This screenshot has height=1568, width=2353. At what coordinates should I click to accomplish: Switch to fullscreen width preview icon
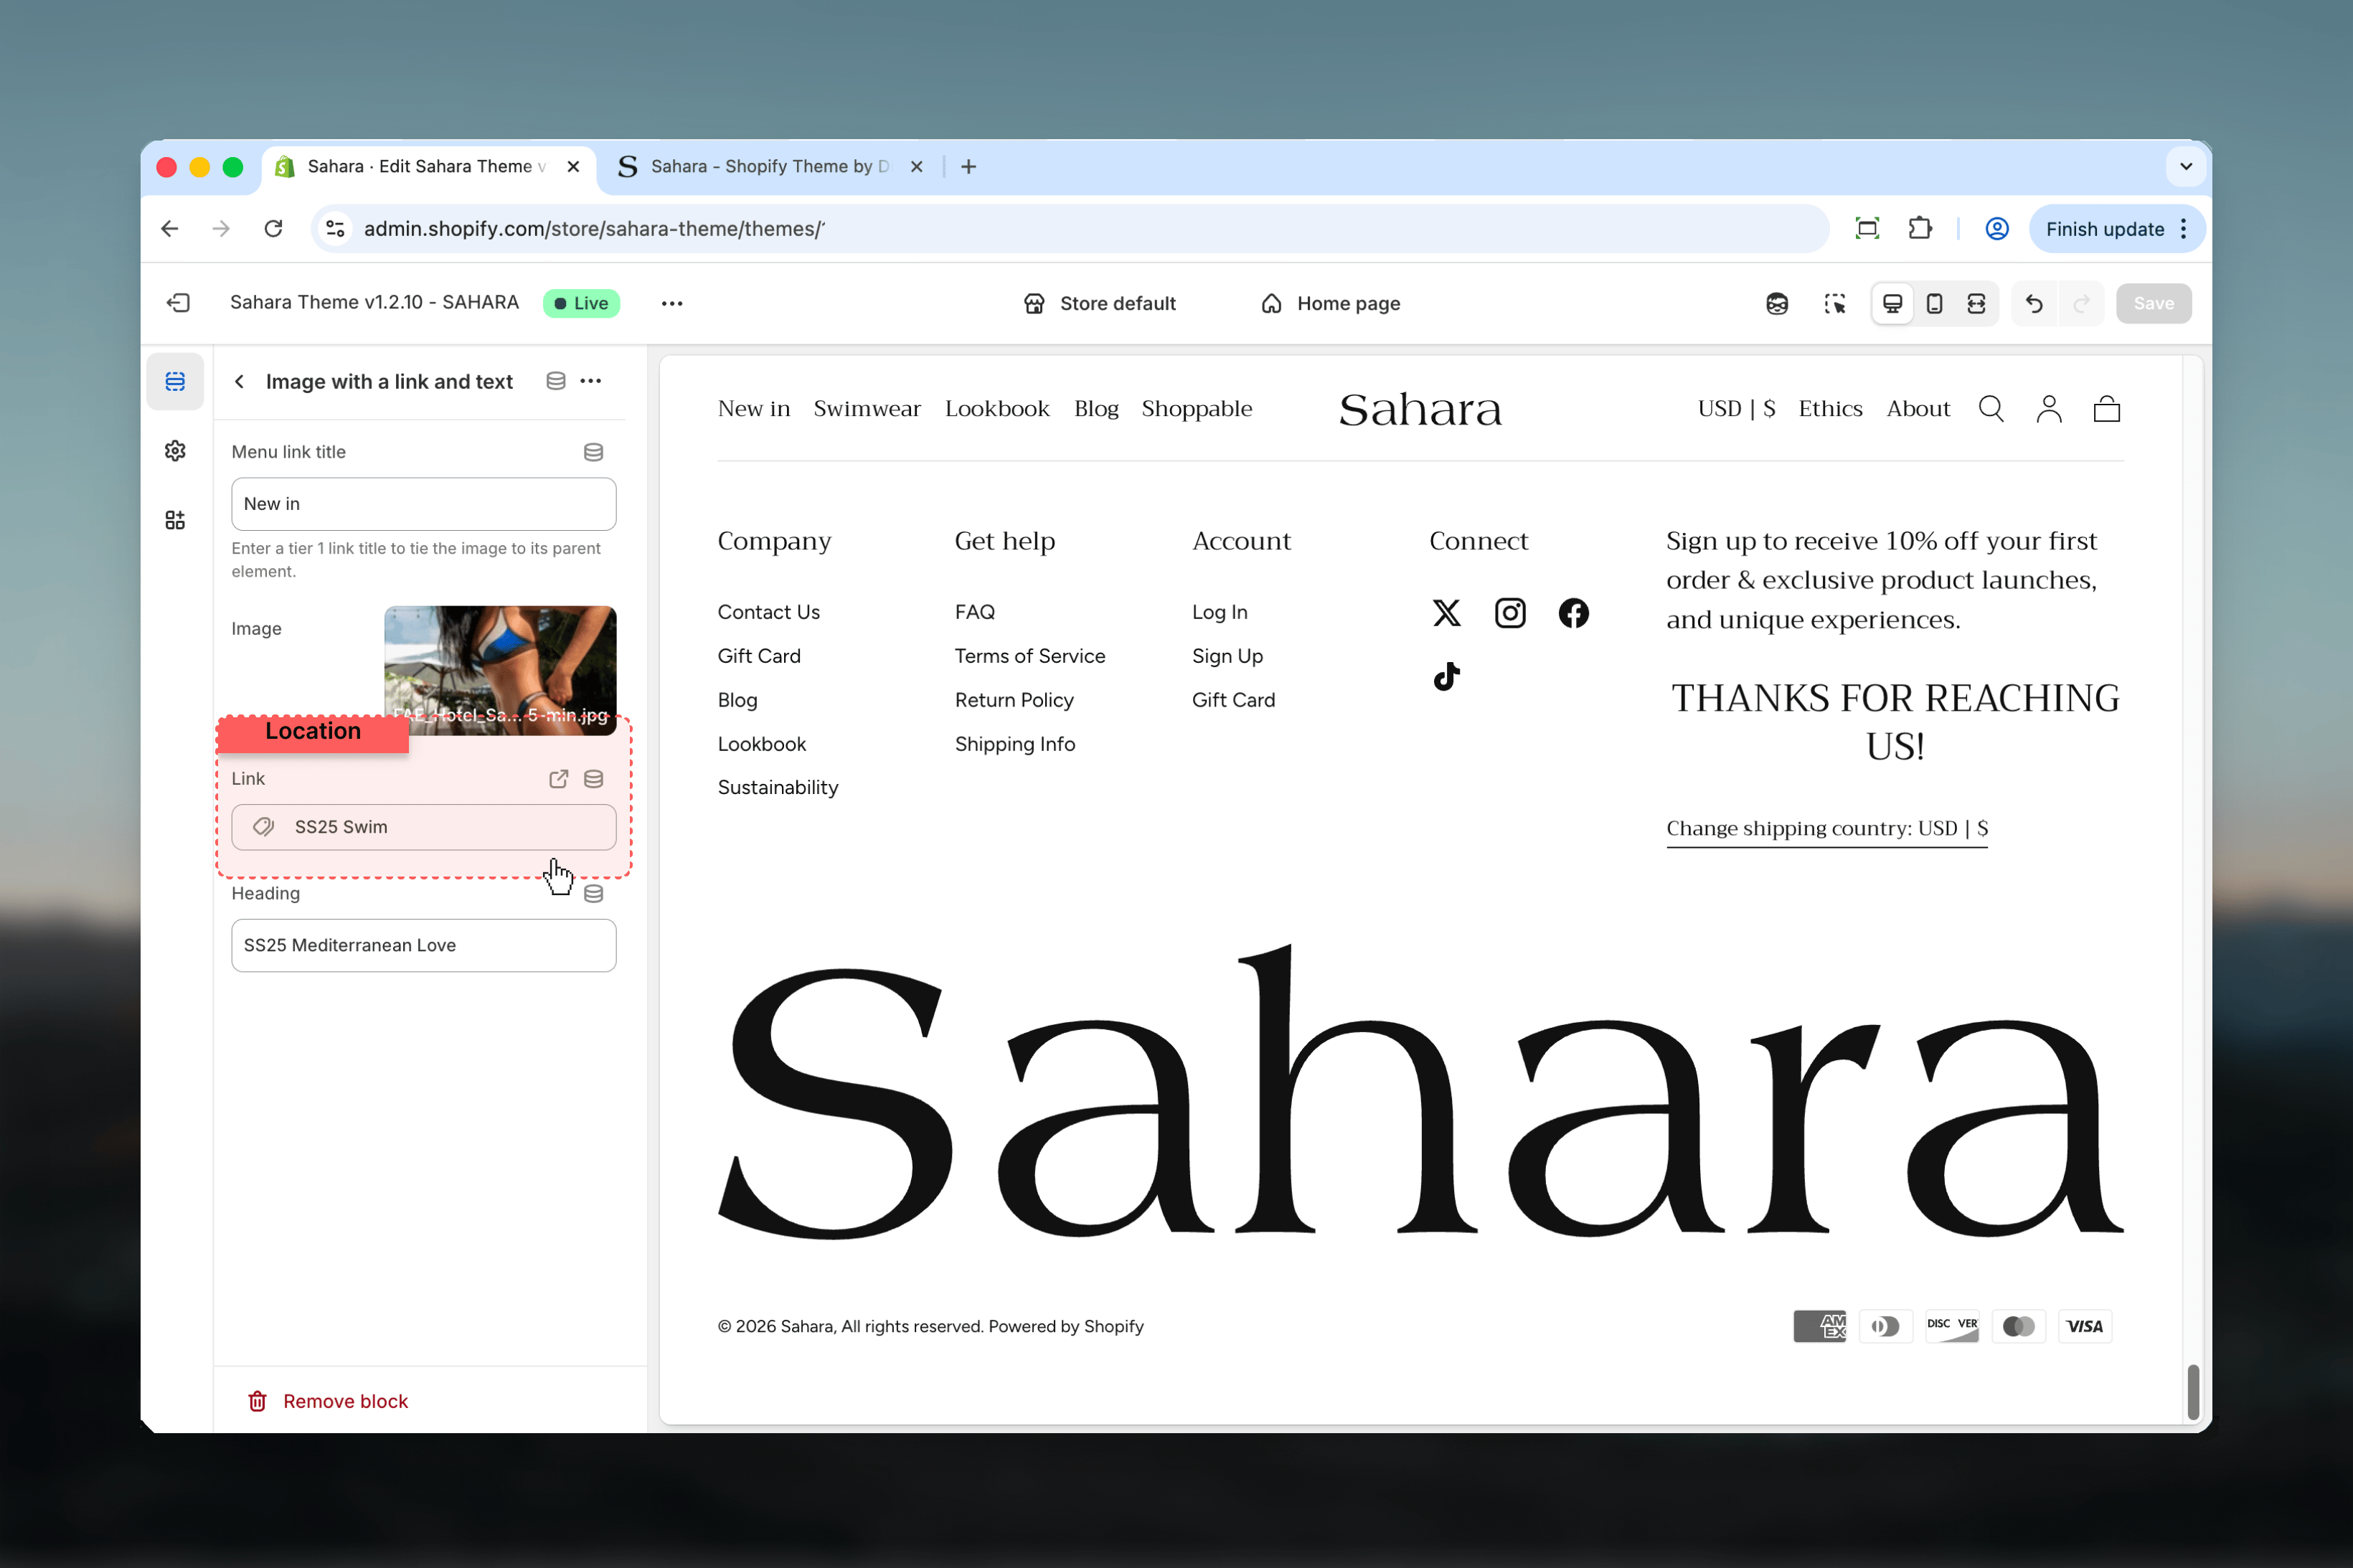1976,304
